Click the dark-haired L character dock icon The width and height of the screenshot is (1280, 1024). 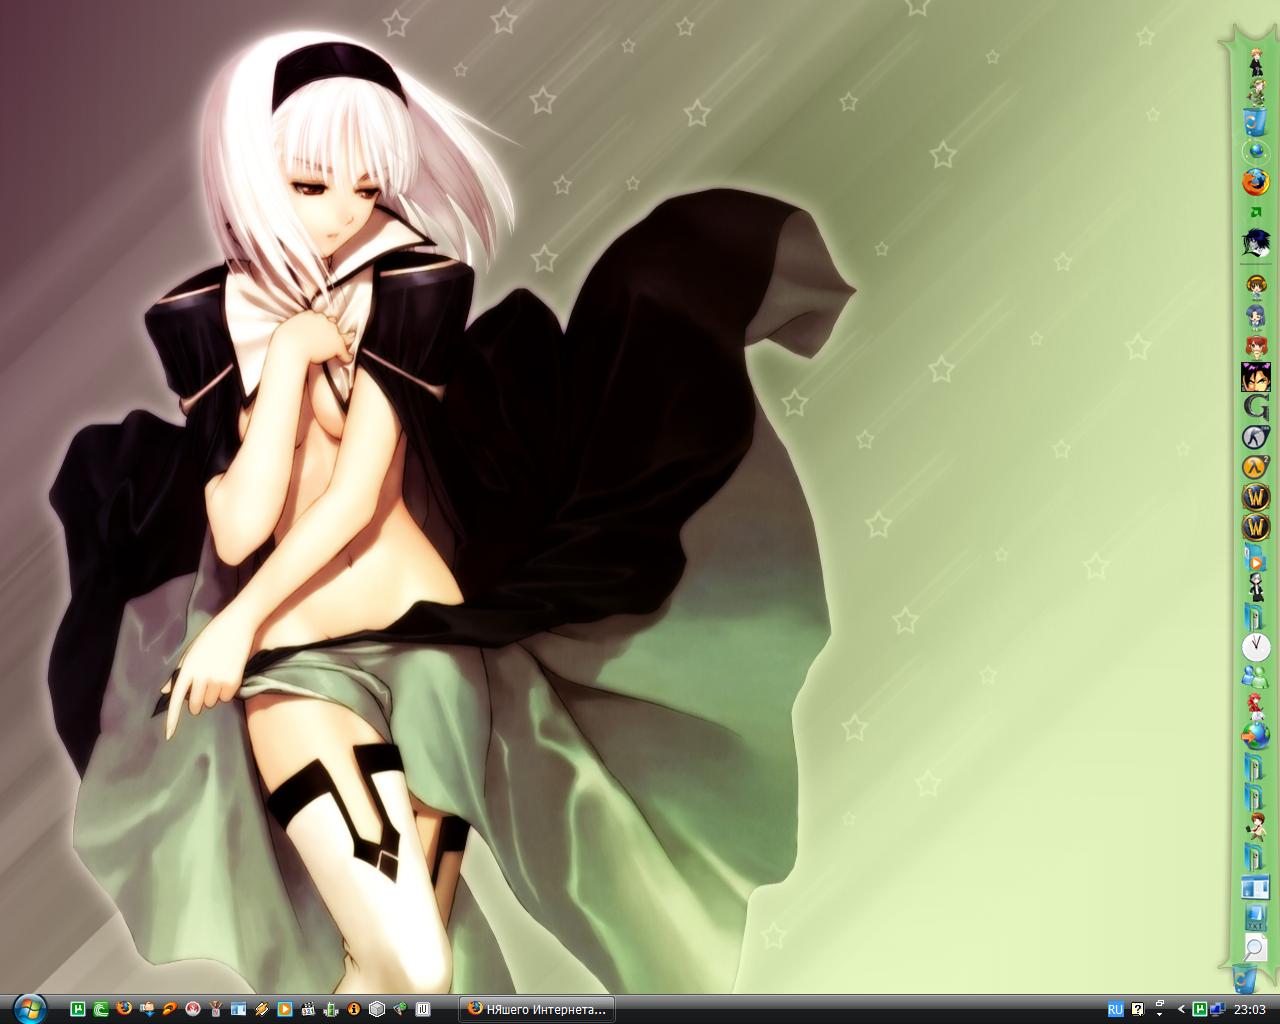pos(1256,243)
